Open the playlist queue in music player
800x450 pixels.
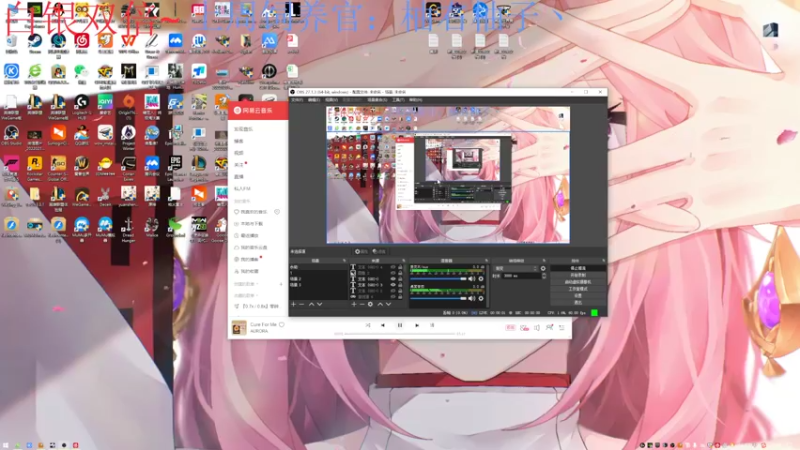[x=562, y=328]
